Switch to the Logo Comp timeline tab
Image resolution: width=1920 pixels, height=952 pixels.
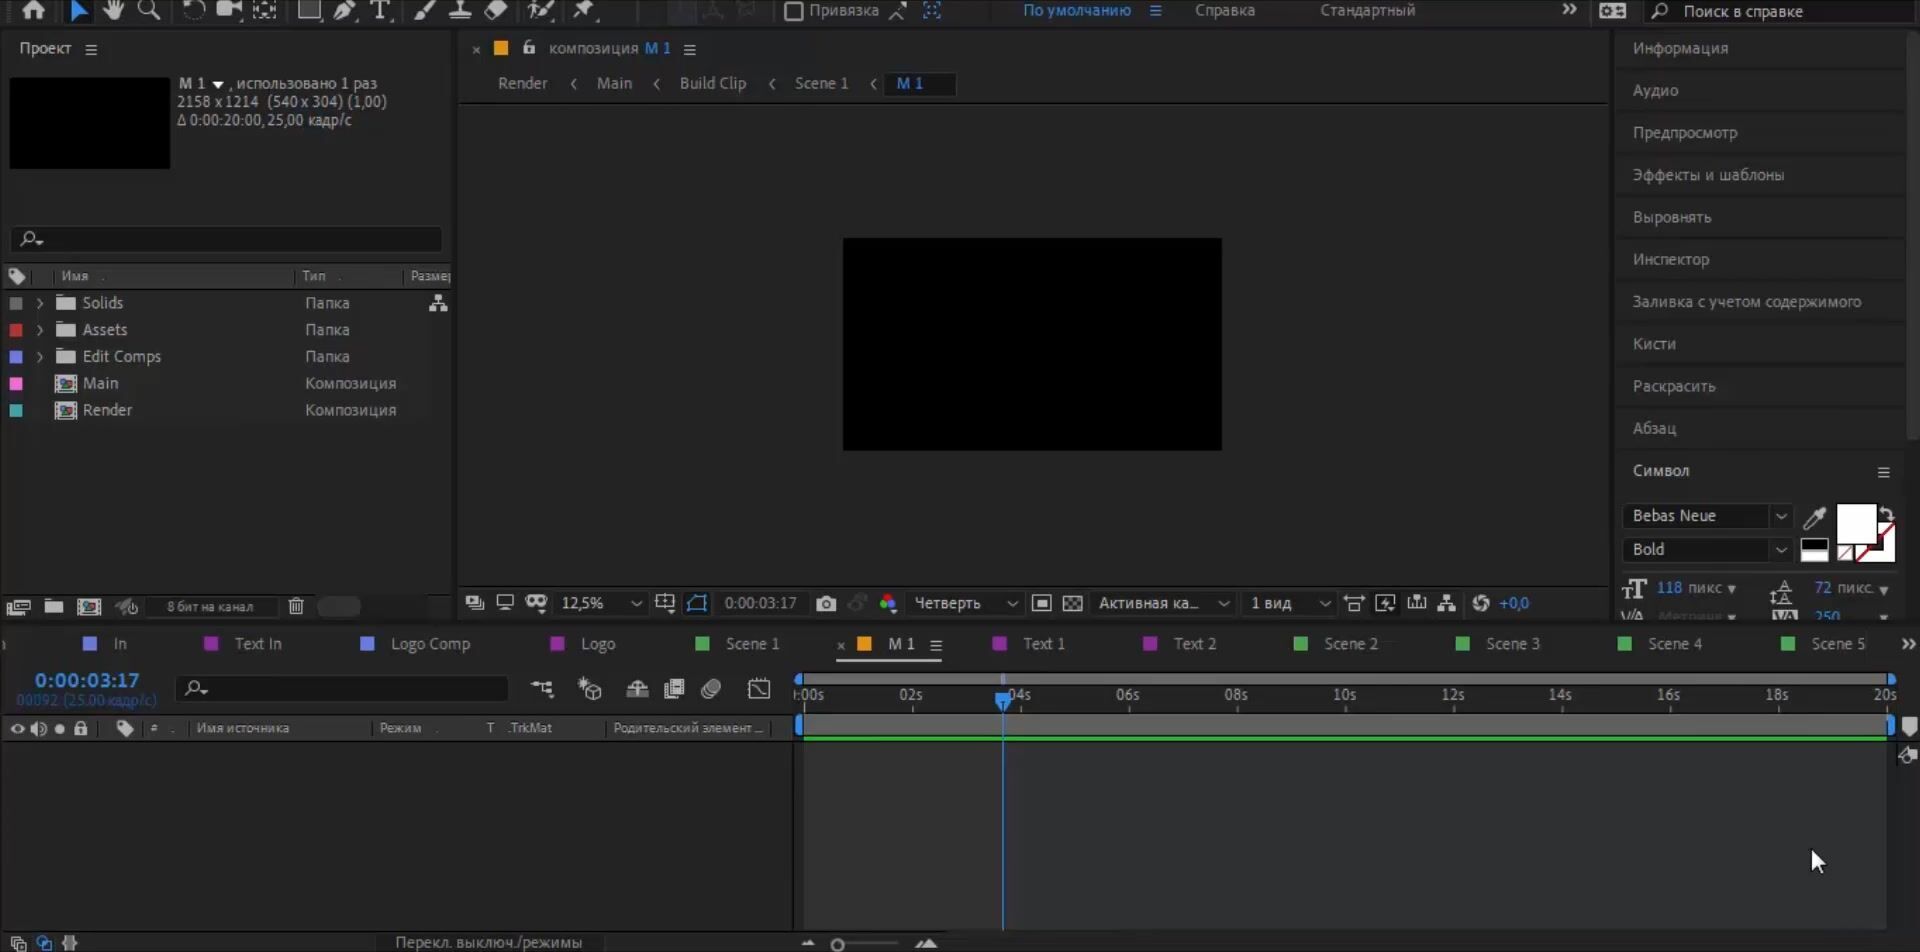[x=430, y=644]
